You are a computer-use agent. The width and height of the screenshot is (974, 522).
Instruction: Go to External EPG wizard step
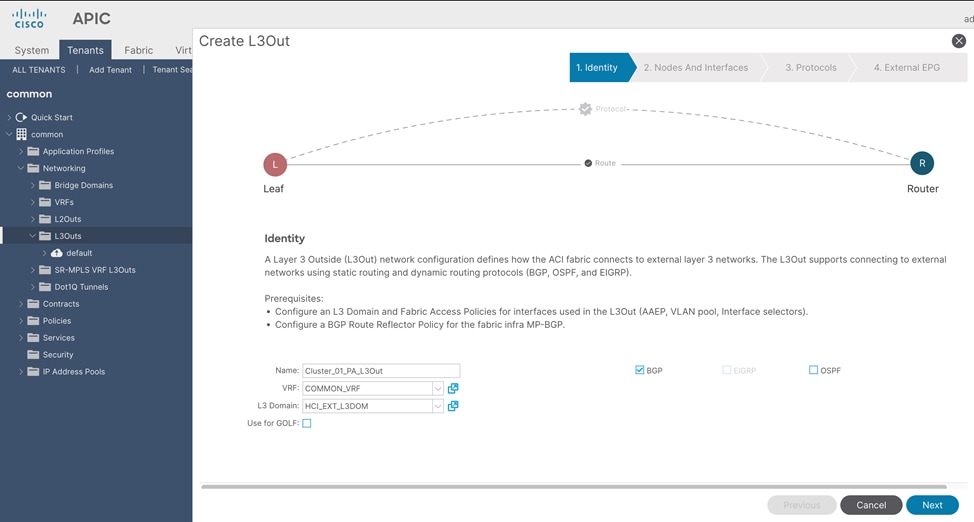tap(907, 68)
